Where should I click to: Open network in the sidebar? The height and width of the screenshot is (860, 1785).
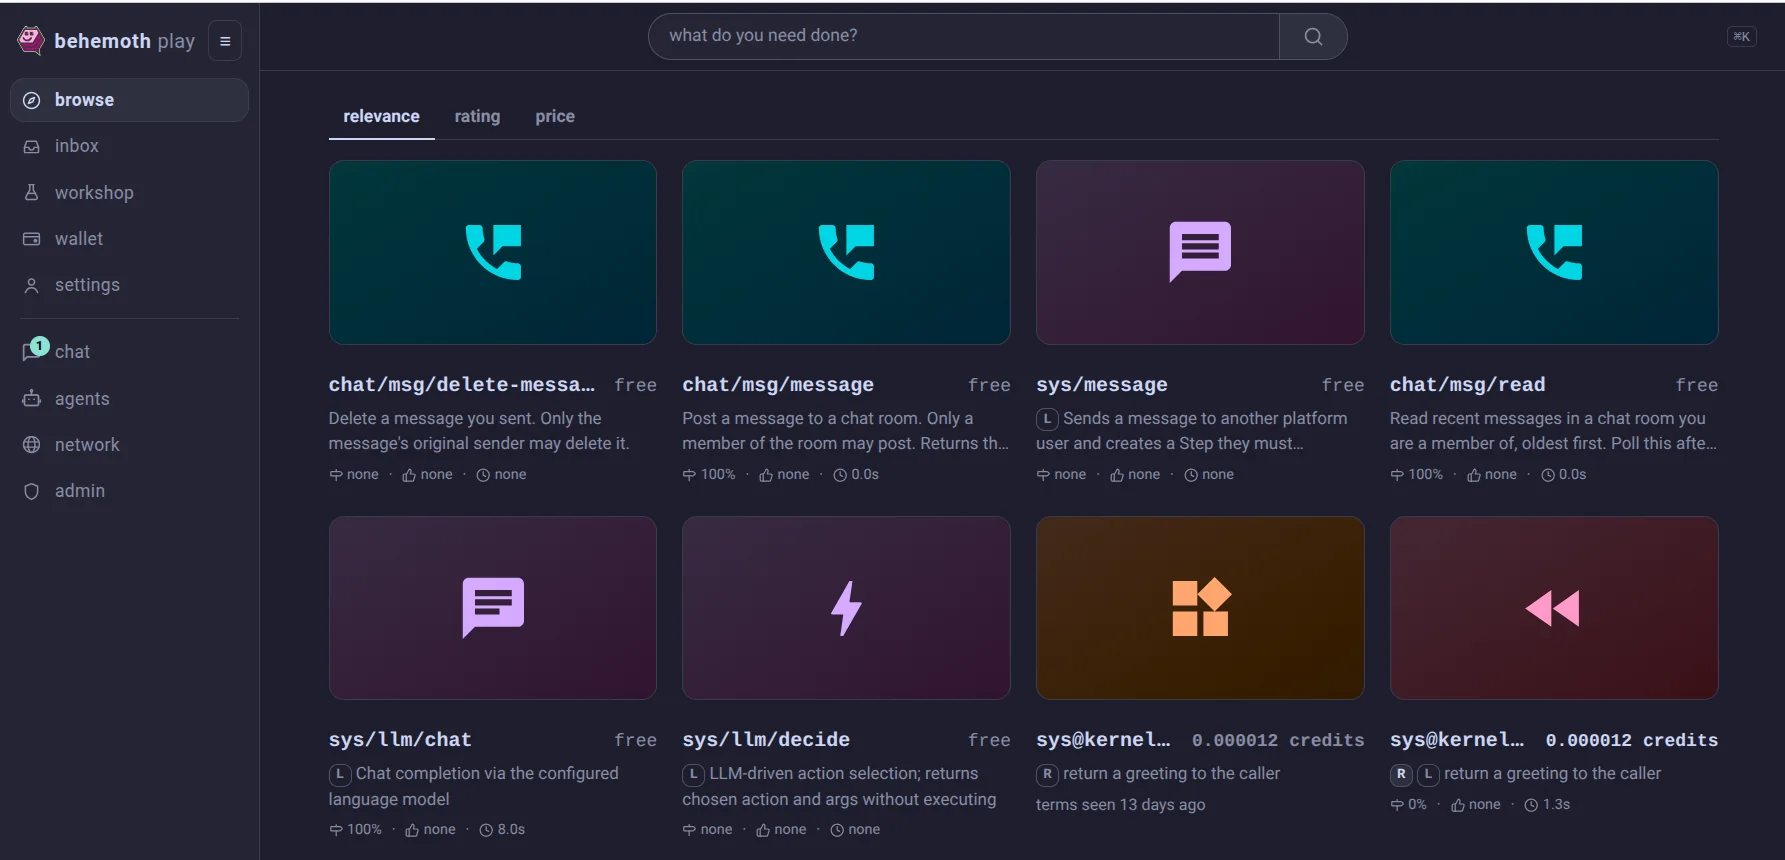129,444
